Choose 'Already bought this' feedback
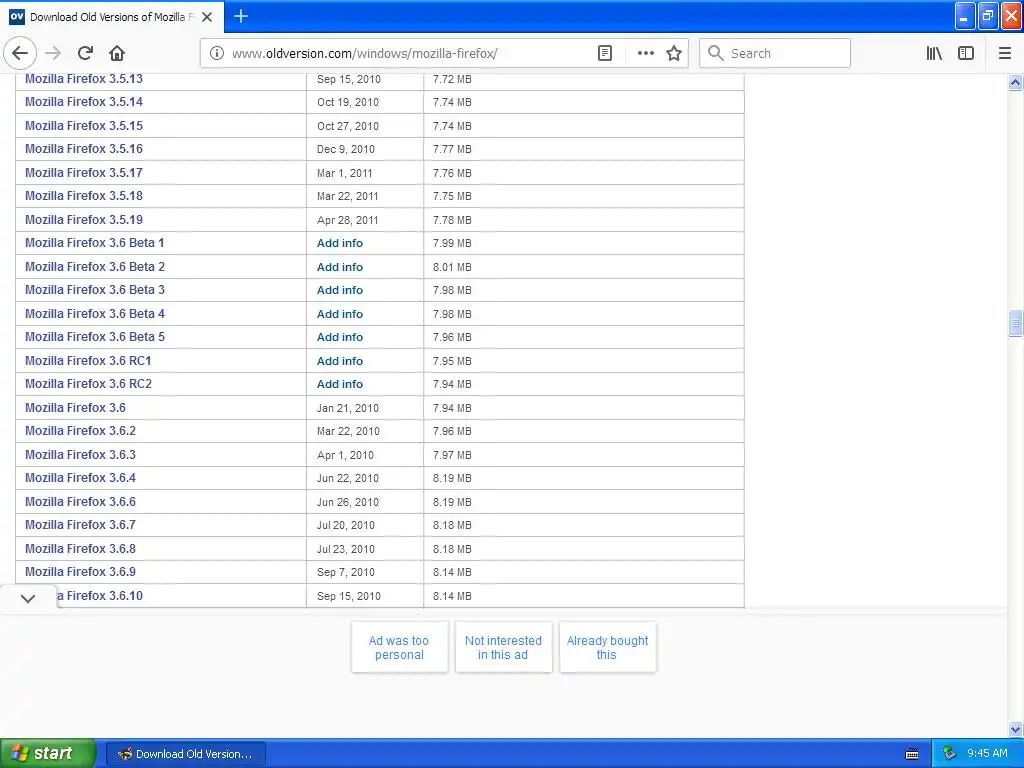 click(607, 647)
